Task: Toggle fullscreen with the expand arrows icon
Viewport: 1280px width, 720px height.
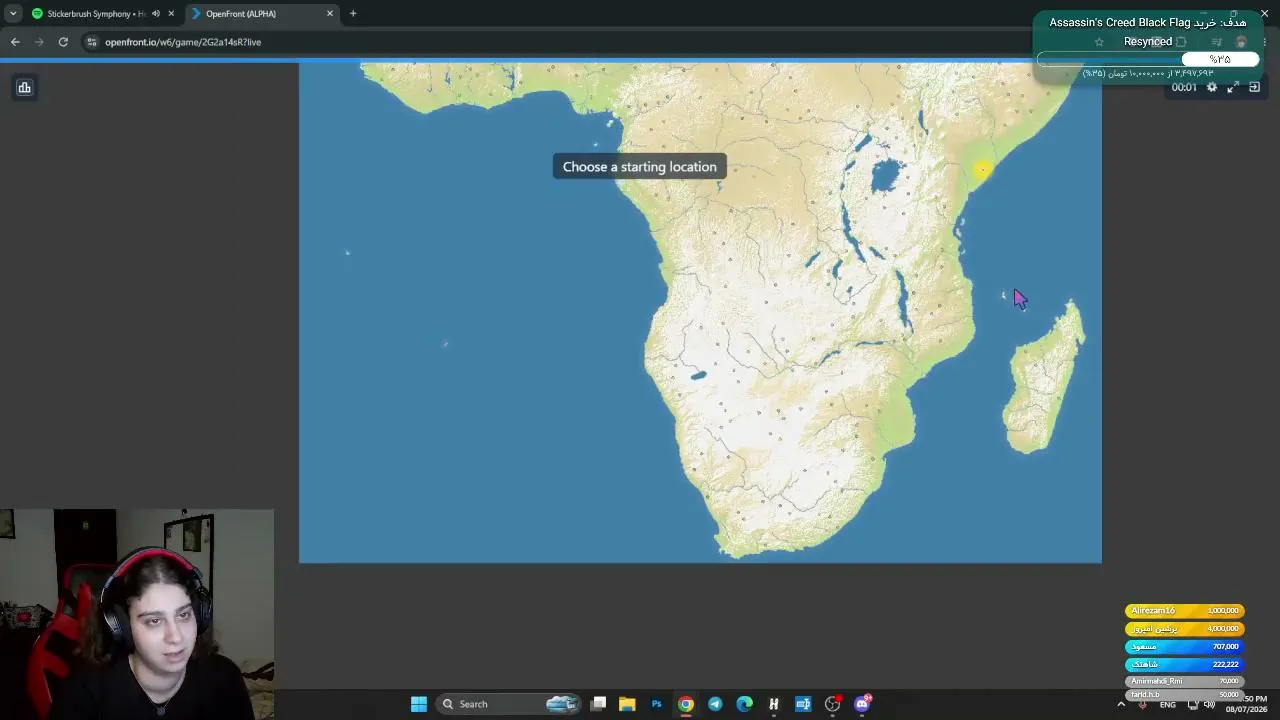Action: click(1233, 87)
